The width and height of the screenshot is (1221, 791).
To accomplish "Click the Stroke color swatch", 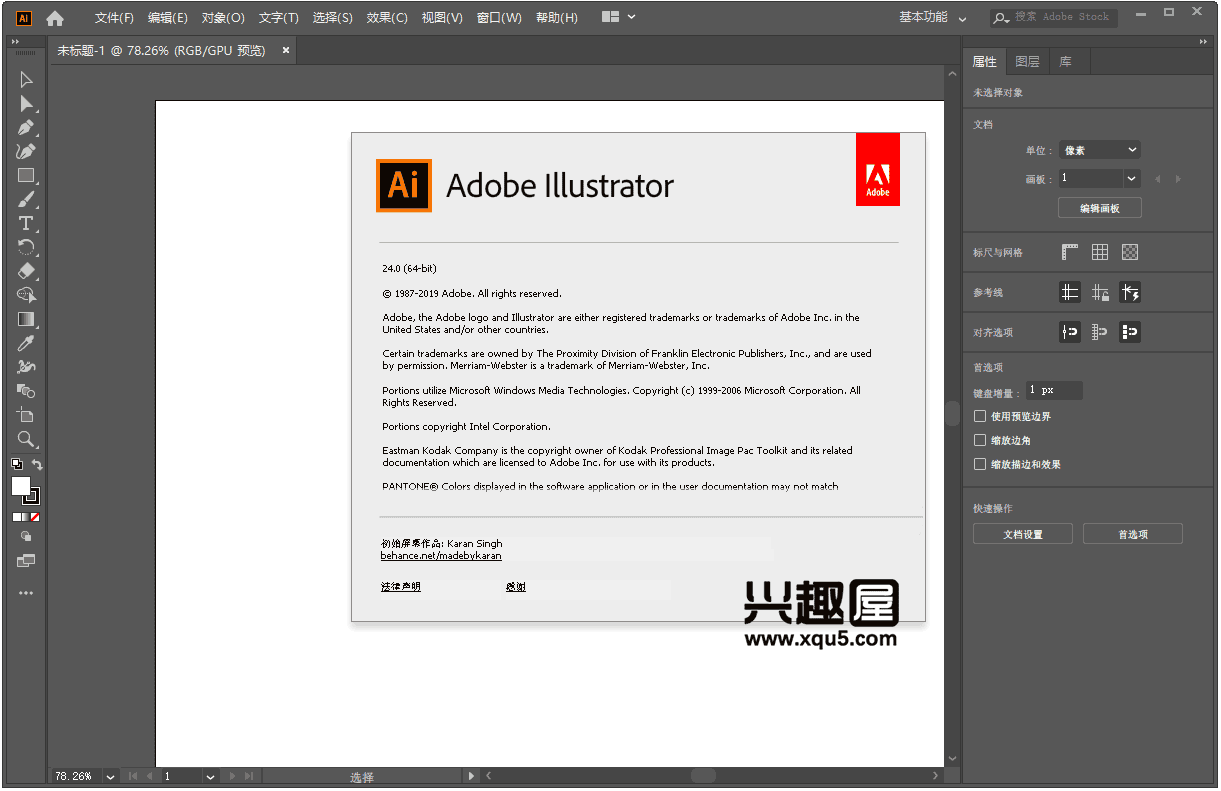I will click(33, 497).
